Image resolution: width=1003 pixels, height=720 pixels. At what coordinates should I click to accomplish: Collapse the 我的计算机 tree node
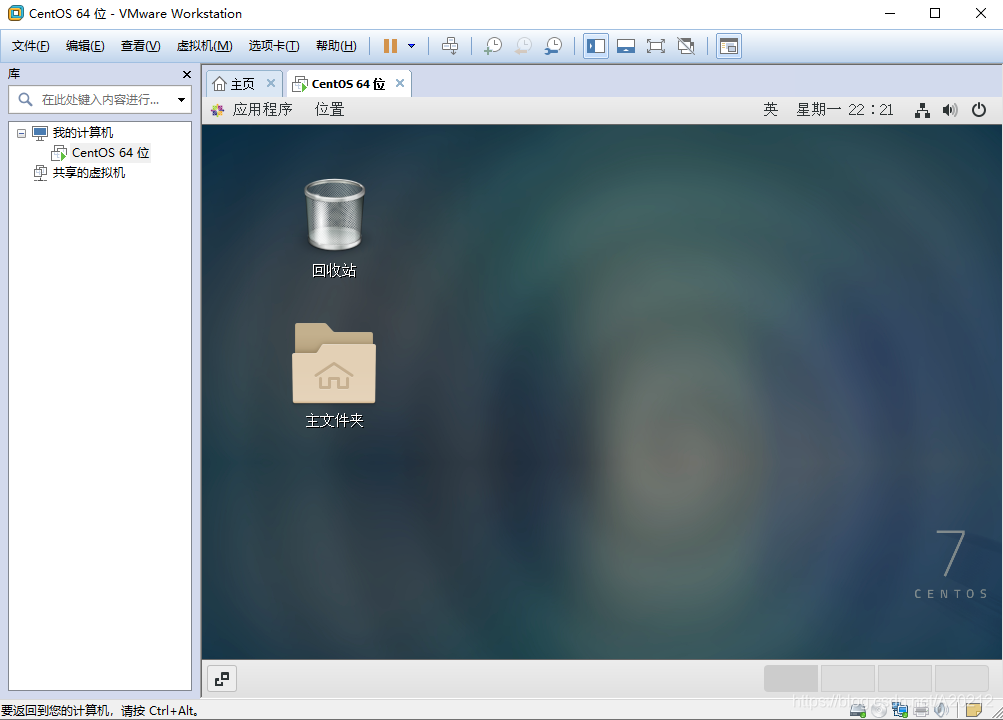coord(21,133)
